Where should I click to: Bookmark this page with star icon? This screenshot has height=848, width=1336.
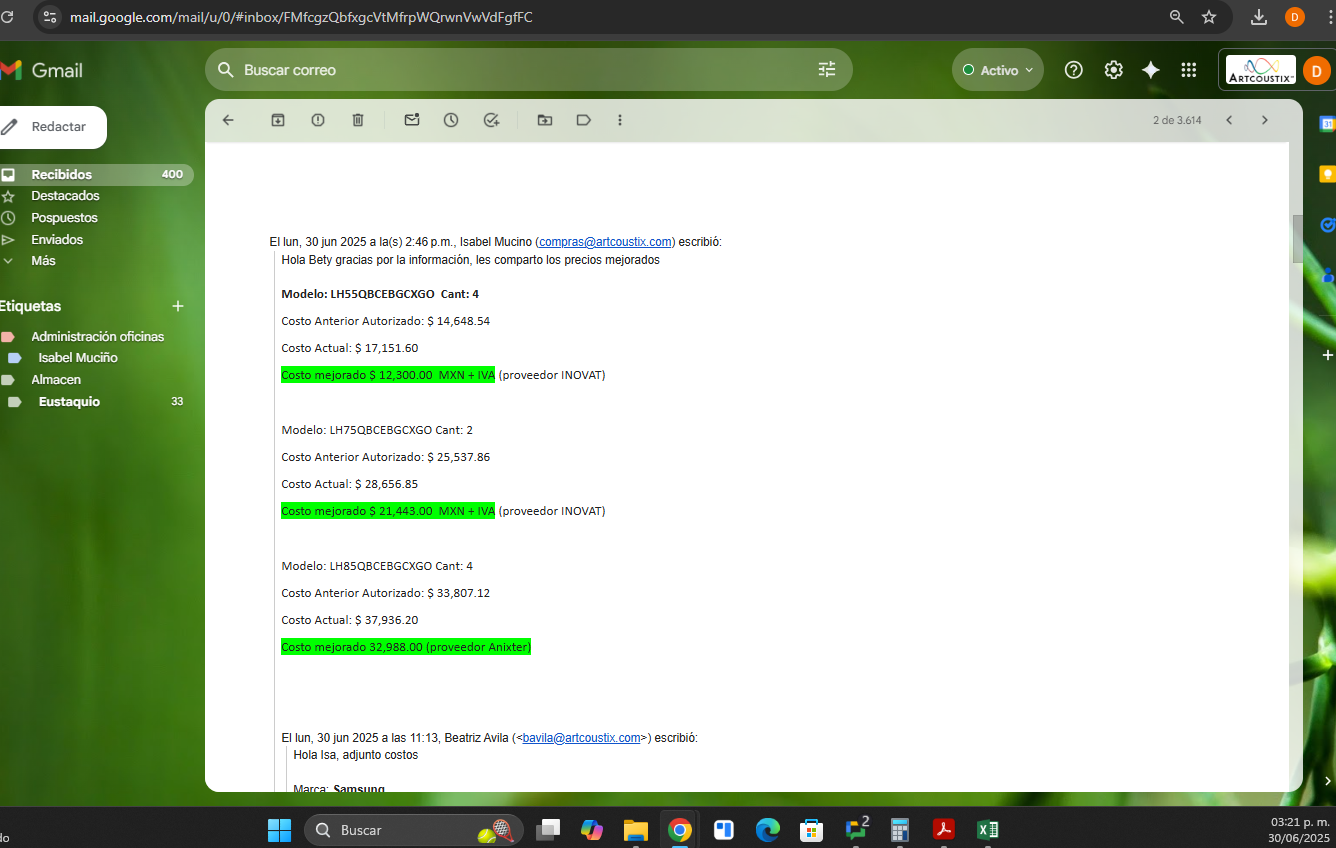coord(1209,17)
